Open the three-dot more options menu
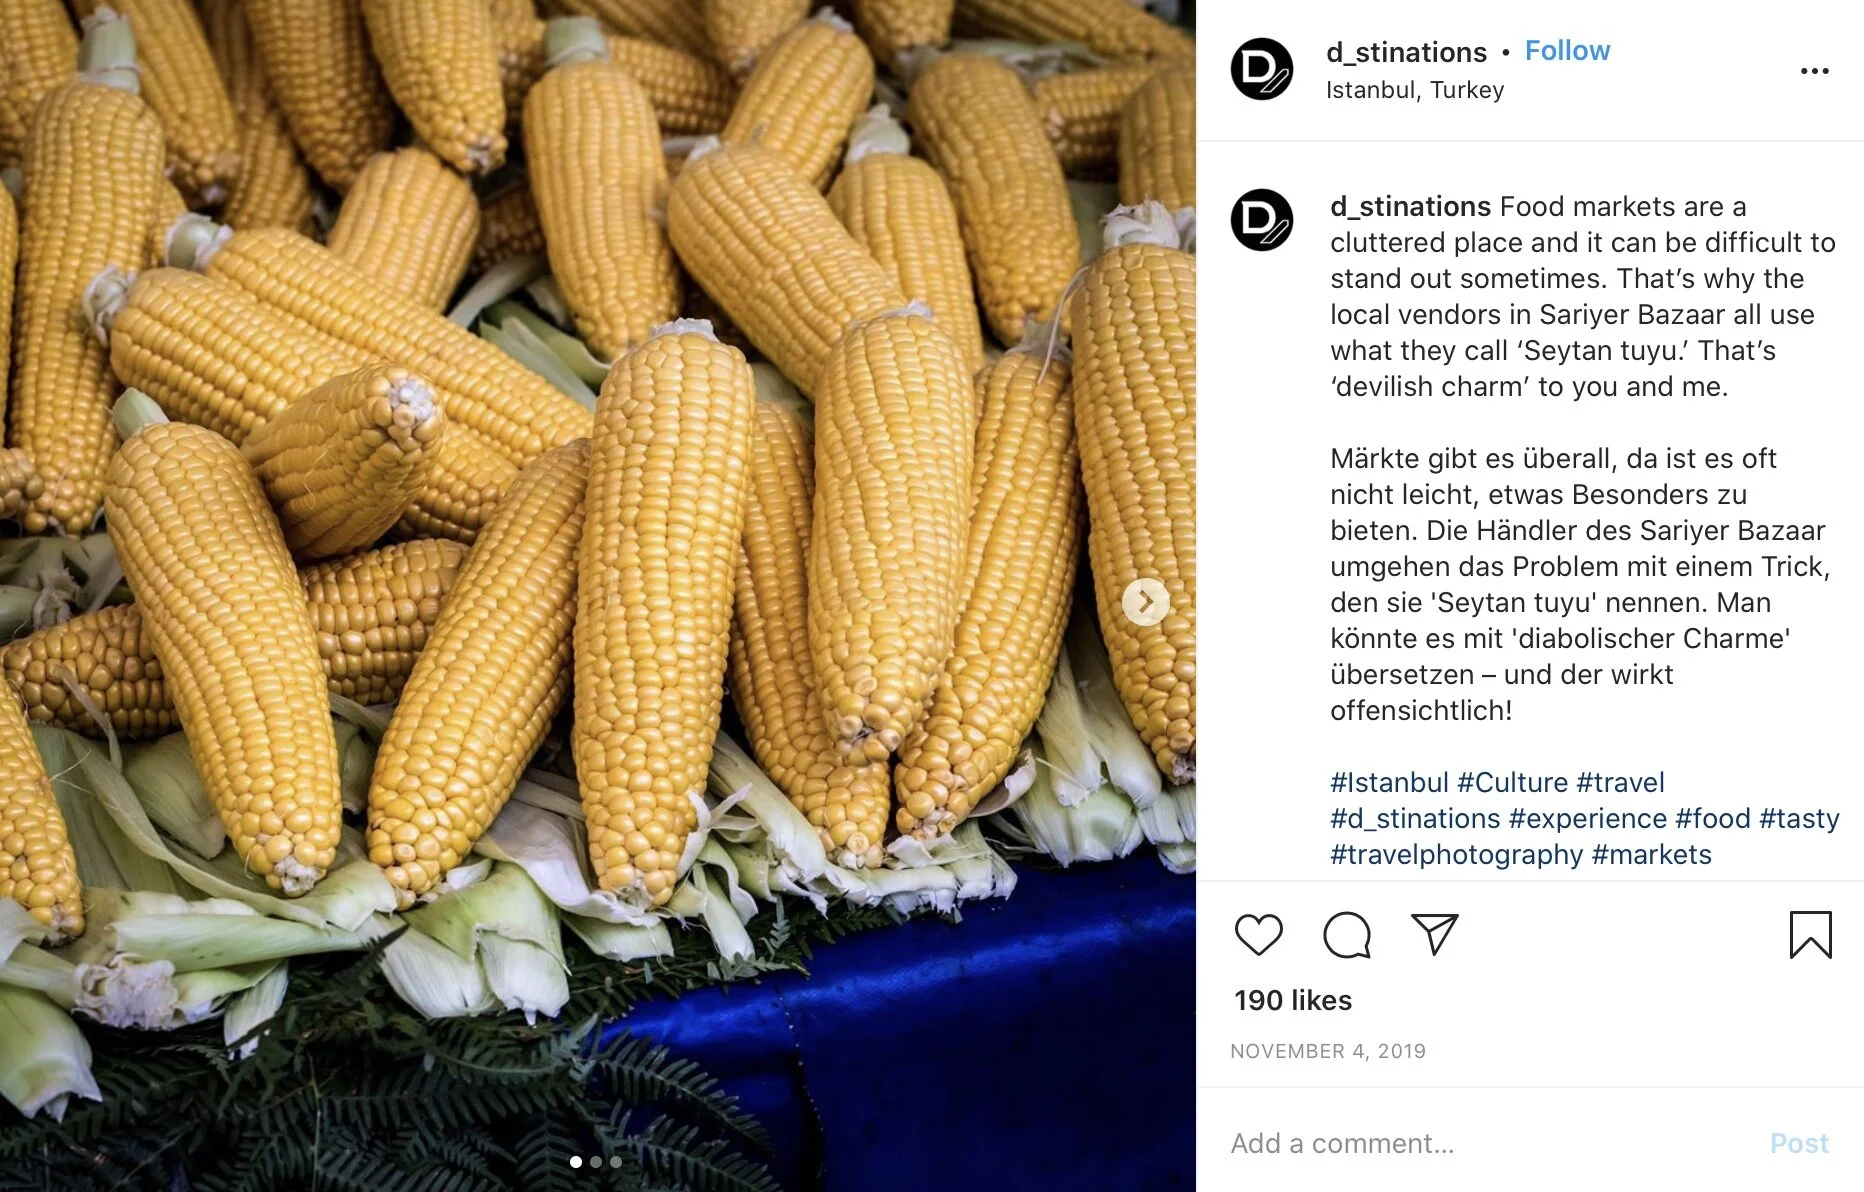 click(1814, 71)
